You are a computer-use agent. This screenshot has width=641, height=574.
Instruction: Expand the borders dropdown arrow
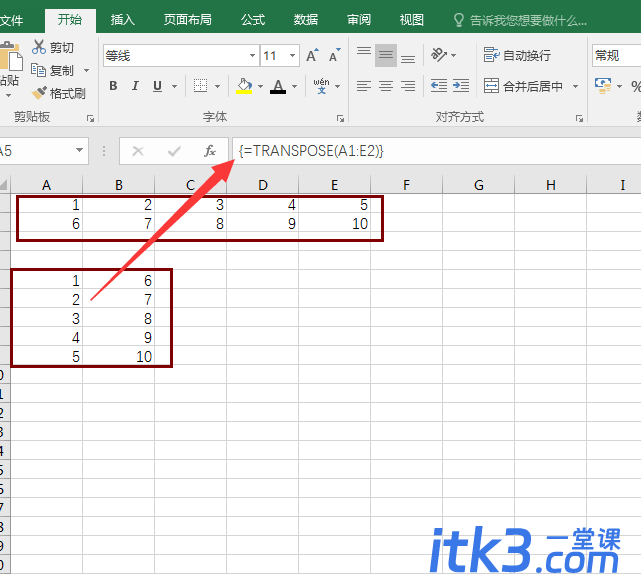tap(217, 86)
